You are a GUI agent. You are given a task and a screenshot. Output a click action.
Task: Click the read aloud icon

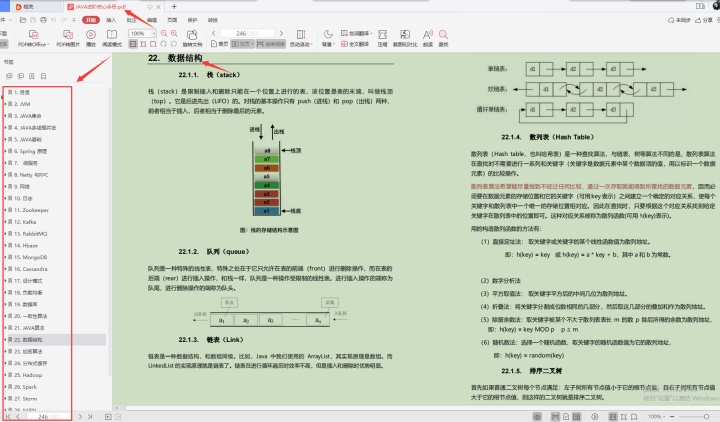click(428, 34)
